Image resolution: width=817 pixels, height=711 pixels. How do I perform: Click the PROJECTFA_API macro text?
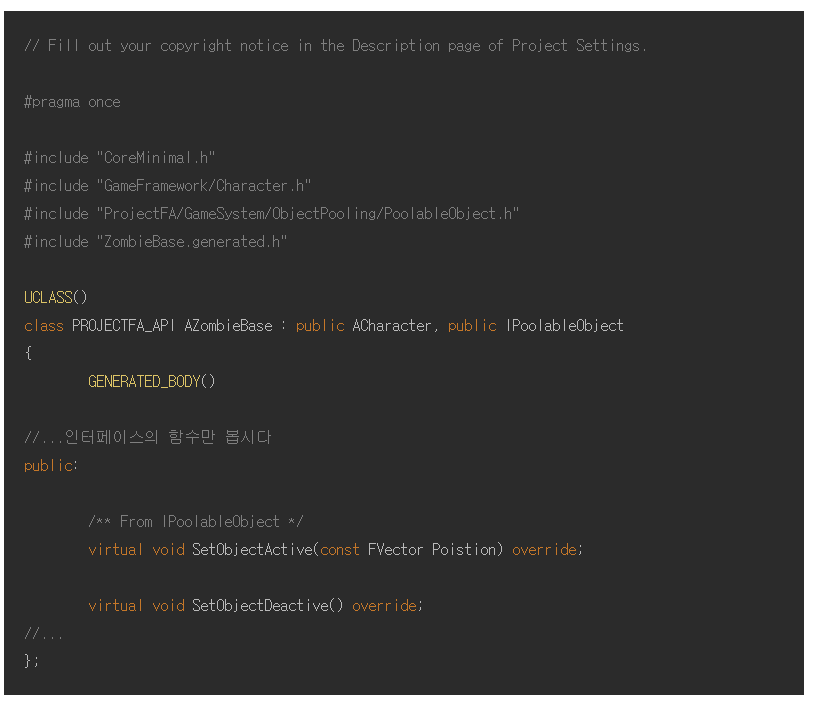(x=124, y=326)
